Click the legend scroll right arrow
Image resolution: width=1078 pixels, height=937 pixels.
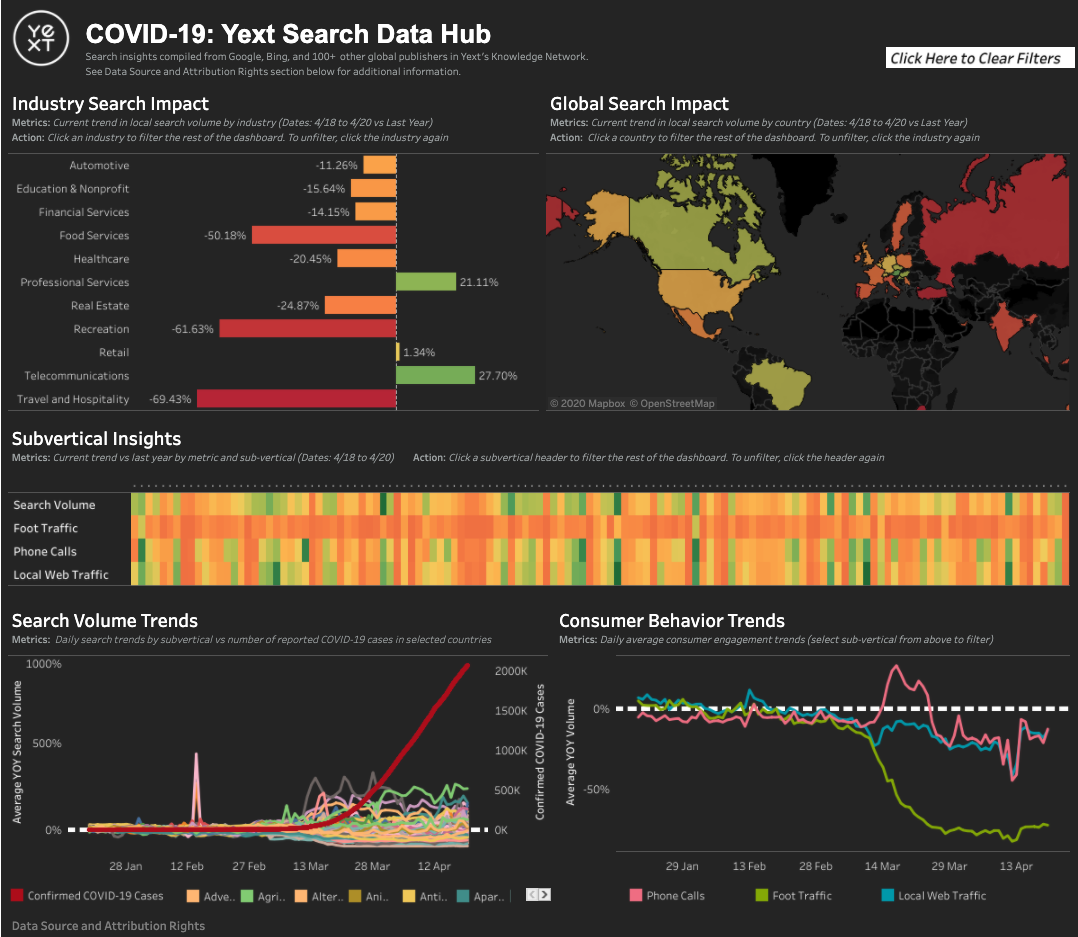pyautogui.click(x=545, y=895)
